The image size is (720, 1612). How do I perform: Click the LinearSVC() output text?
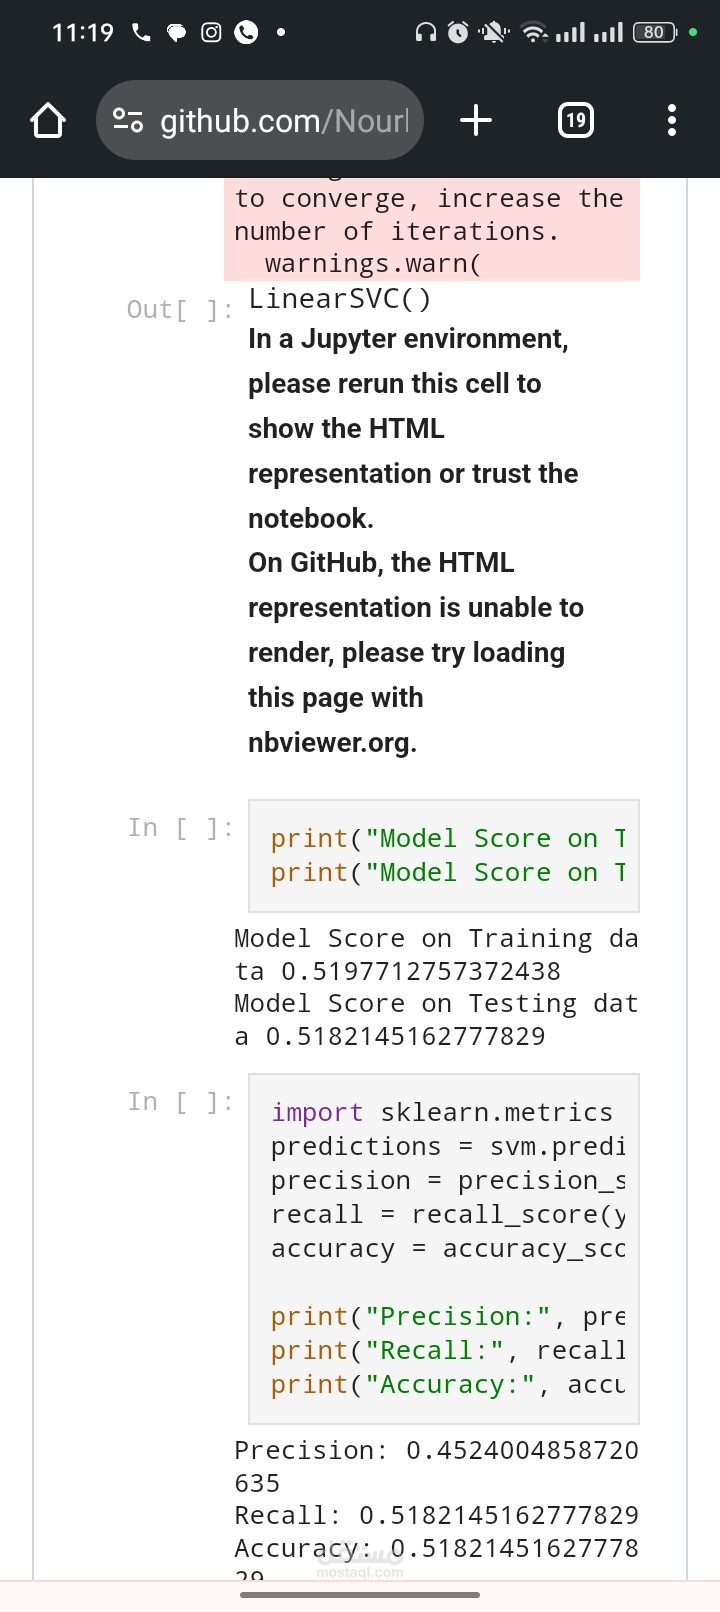(340, 299)
